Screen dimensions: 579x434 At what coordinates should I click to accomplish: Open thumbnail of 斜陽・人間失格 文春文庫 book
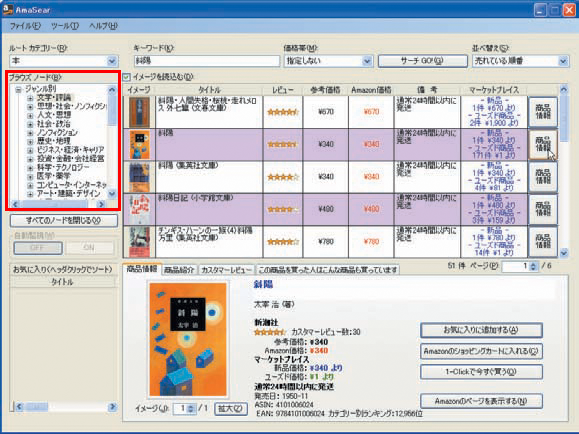pyautogui.click(x=139, y=112)
